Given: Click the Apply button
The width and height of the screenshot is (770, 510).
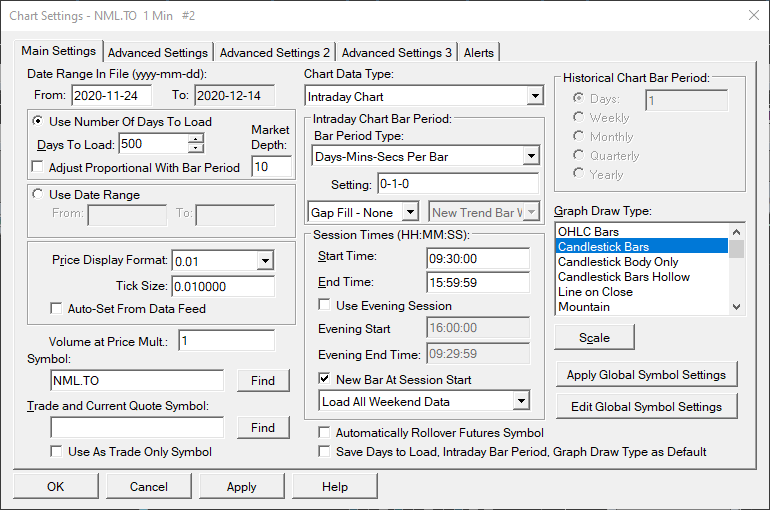Looking at the screenshot, I should tap(241, 486).
